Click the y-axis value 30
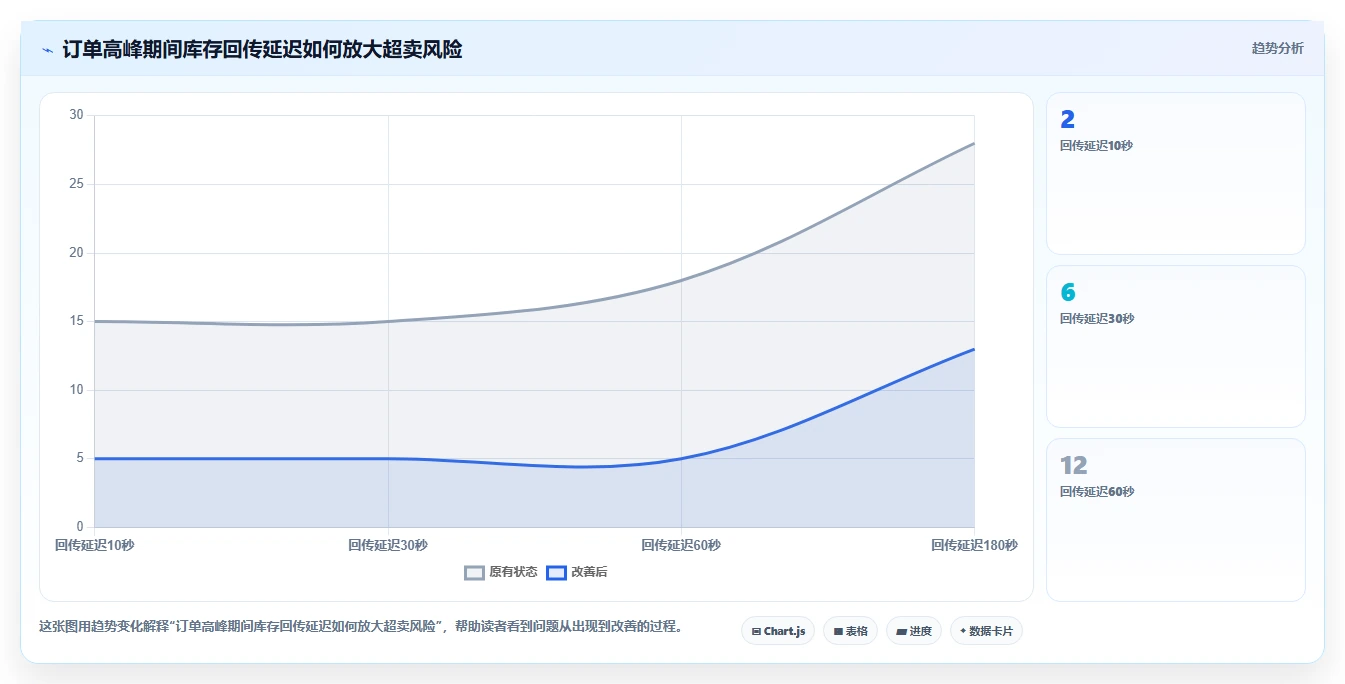Image resolution: width=1345 pixels, height=684 pixels. tap(77, 115)
